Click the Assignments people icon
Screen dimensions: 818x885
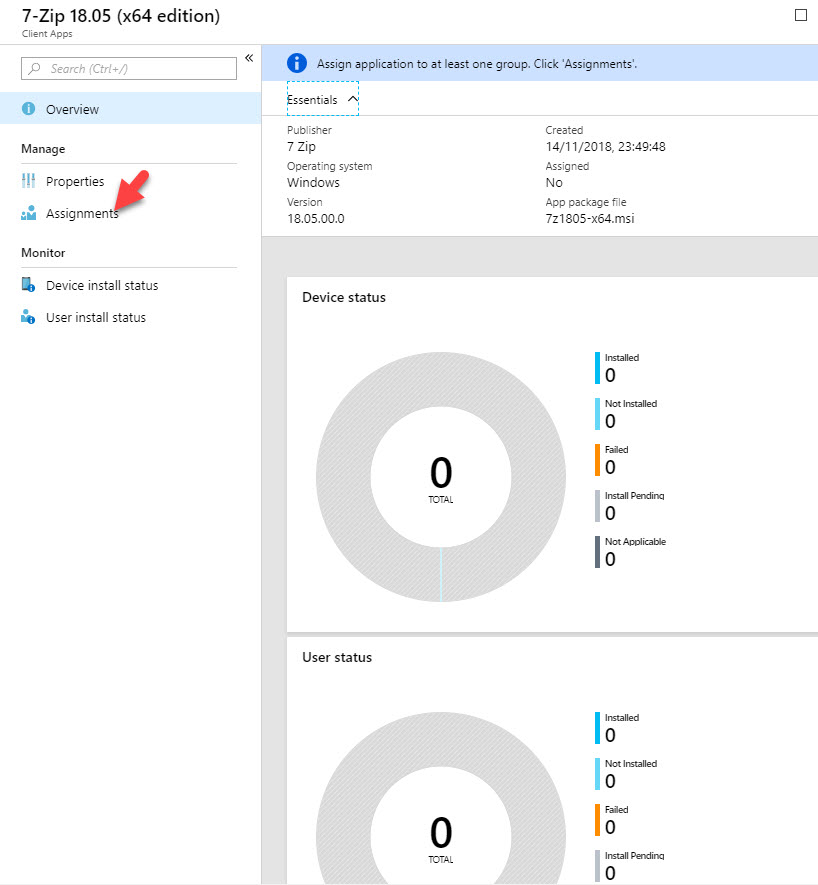tap(28, 213)
